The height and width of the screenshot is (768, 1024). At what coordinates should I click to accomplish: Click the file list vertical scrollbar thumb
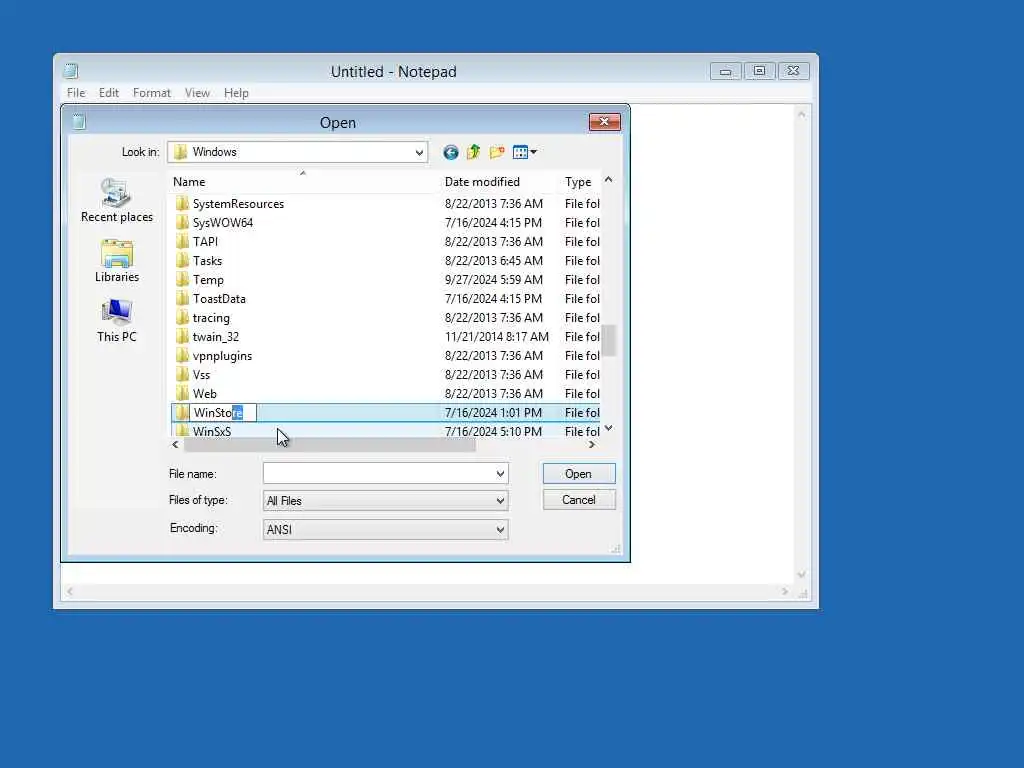609,340
